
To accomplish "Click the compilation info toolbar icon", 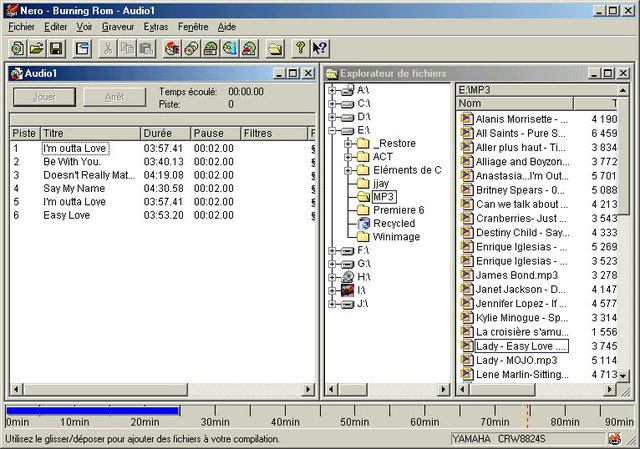I will tap(82, 49).
